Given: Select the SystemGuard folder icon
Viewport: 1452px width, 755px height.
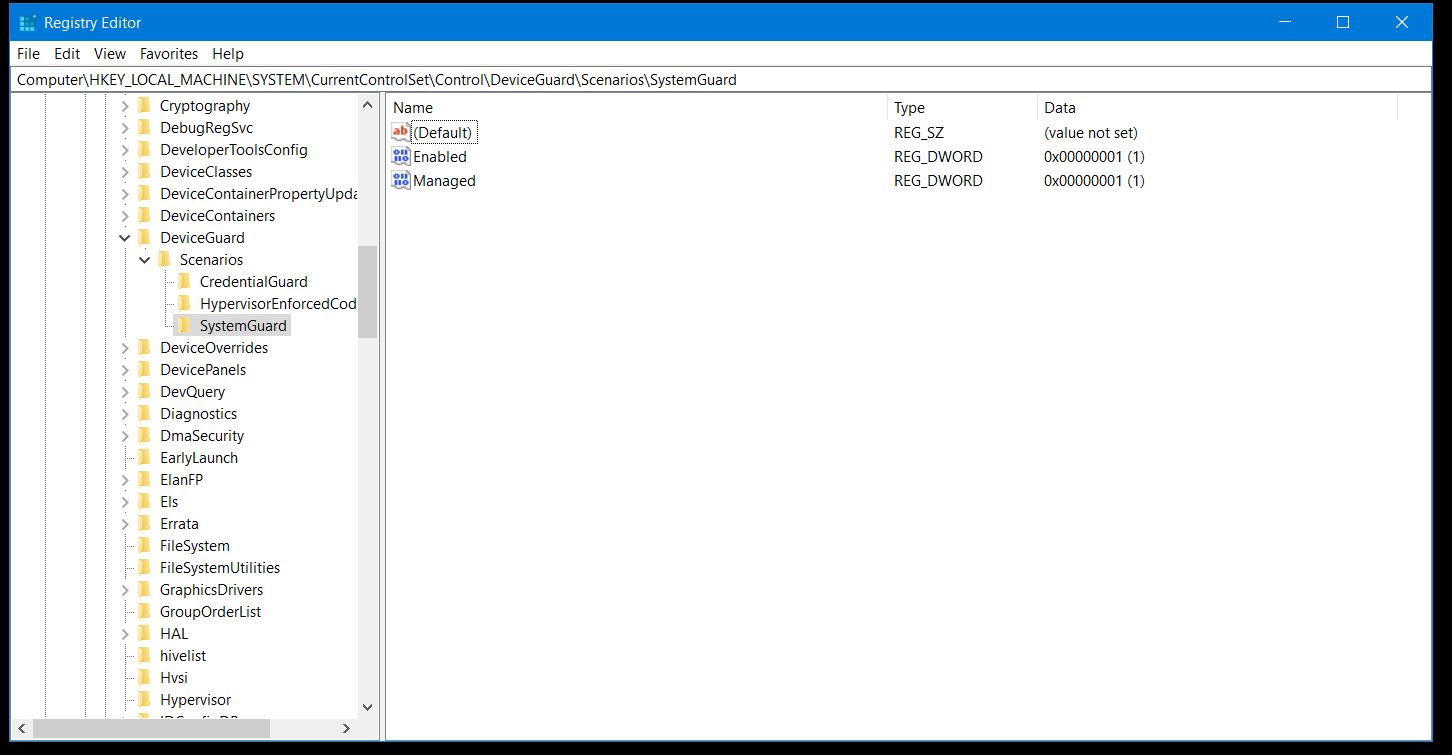Looking at the screenshot, I should [184, 326].
